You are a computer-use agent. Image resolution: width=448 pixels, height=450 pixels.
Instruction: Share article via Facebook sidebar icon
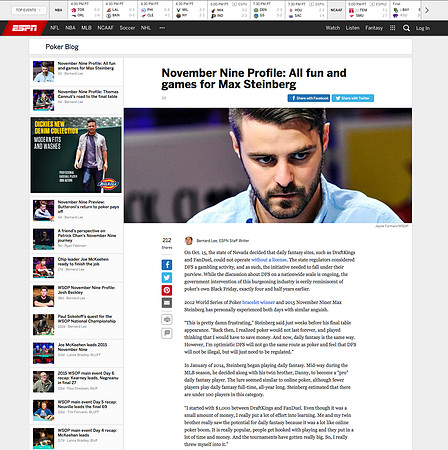pyautogui.click(x=167, y=265)
